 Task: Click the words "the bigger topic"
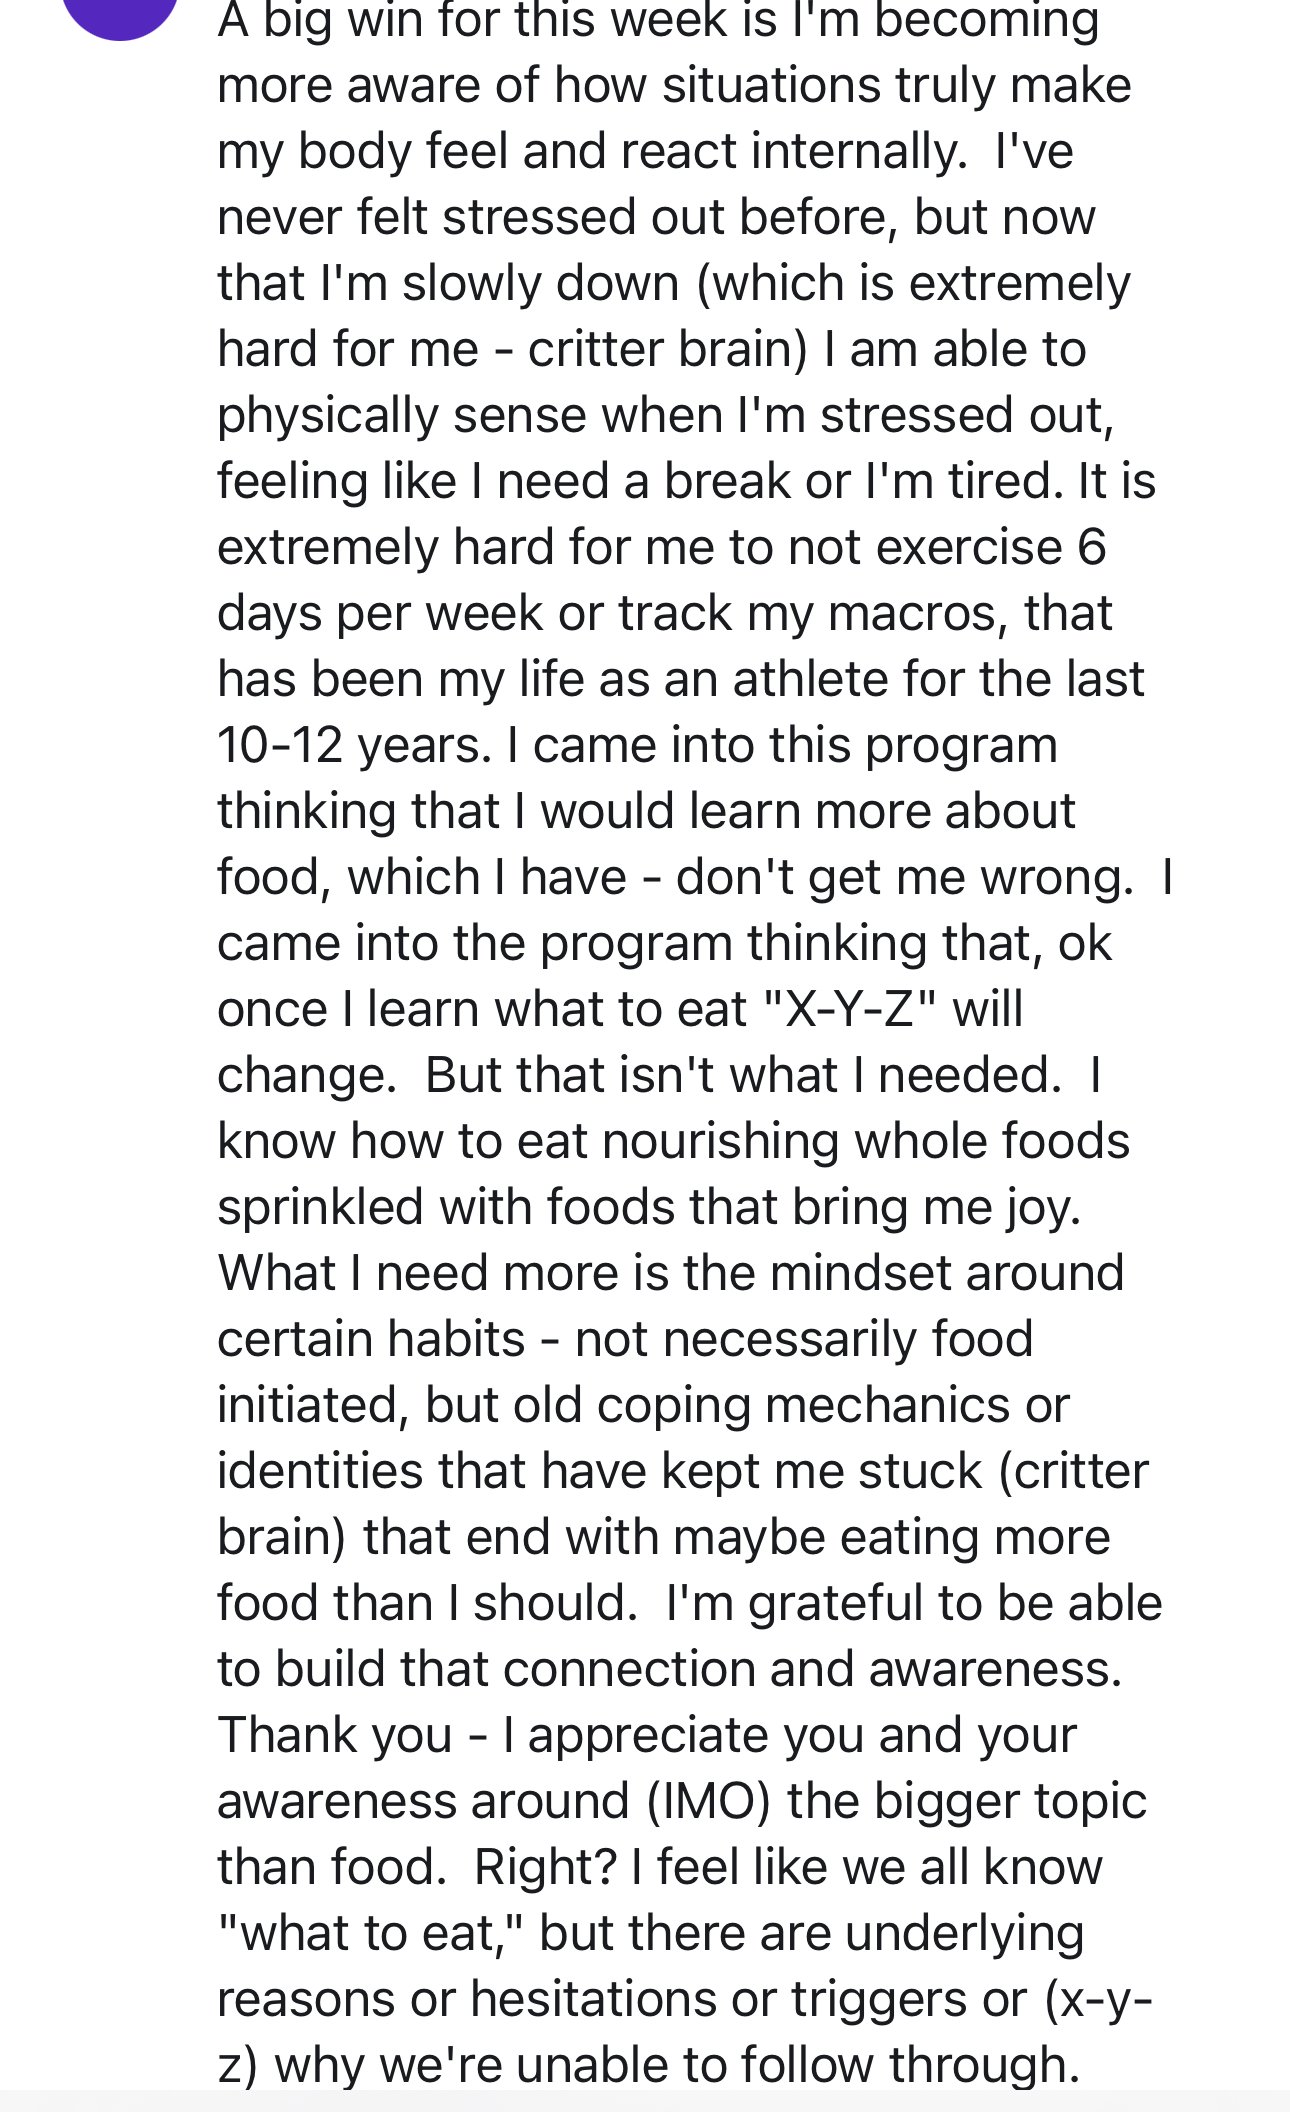point(966,1801)
